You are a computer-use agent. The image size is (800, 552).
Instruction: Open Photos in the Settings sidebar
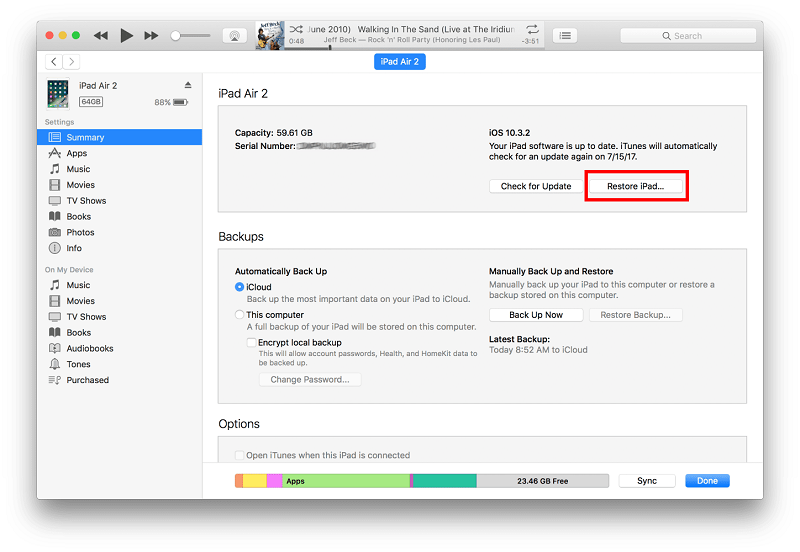[x=80, y=232]
